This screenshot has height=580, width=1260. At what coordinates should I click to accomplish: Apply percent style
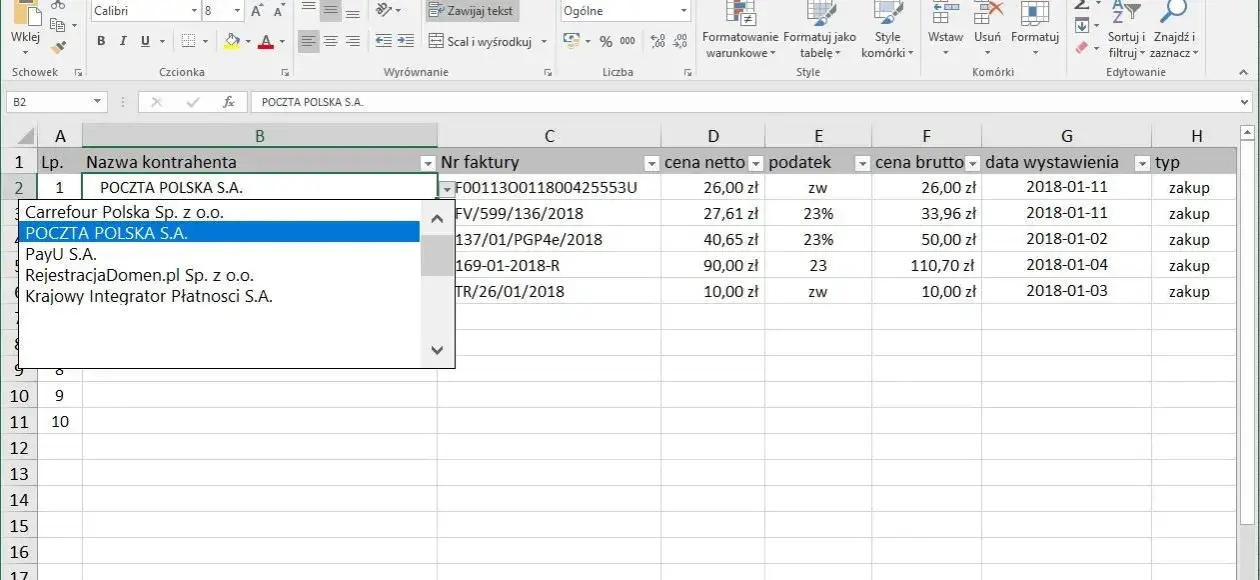tap(606, 42)
